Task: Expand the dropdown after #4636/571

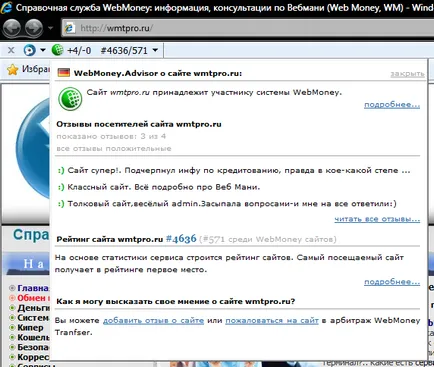Action: (155, 50)
